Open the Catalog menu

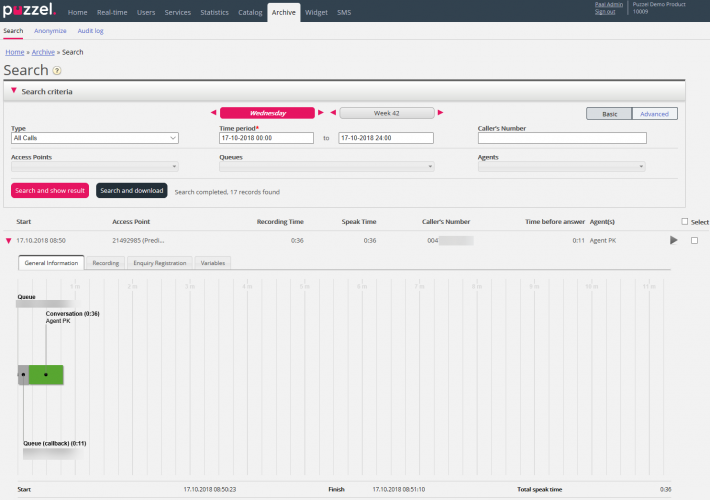click(250, 12)
